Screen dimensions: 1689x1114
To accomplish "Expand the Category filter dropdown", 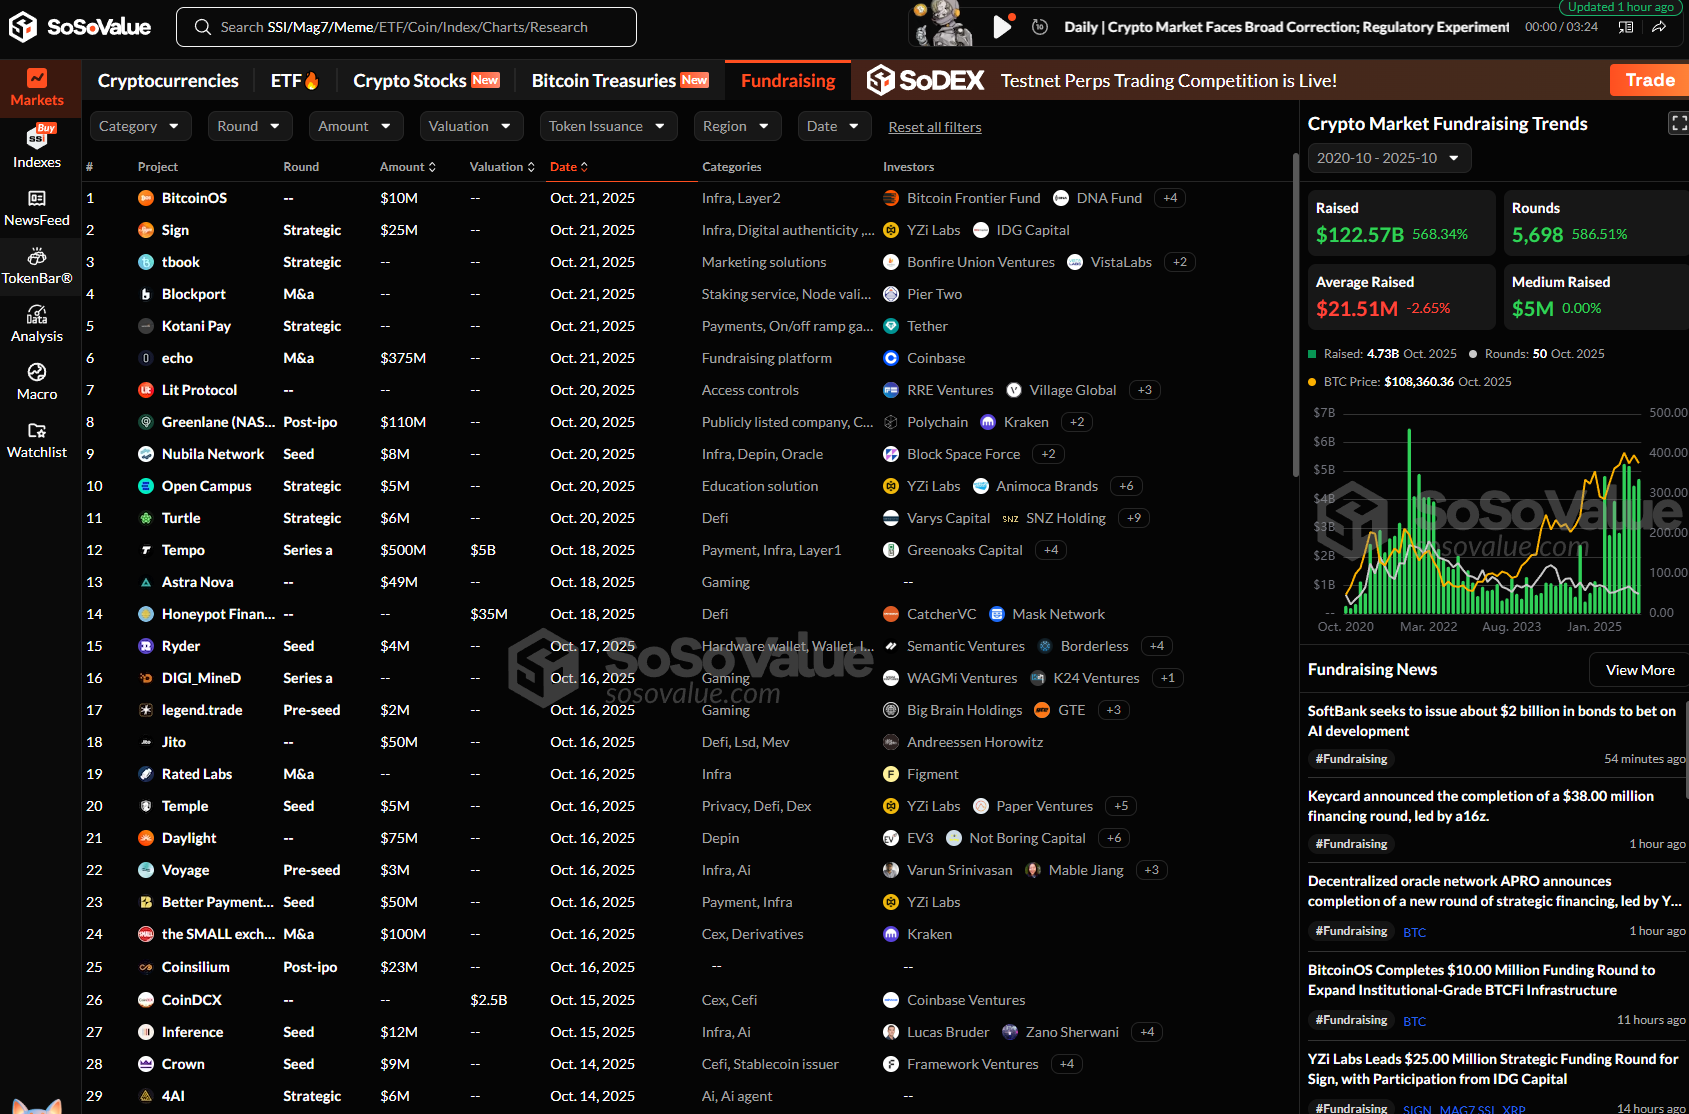I will tap(139, 126).
